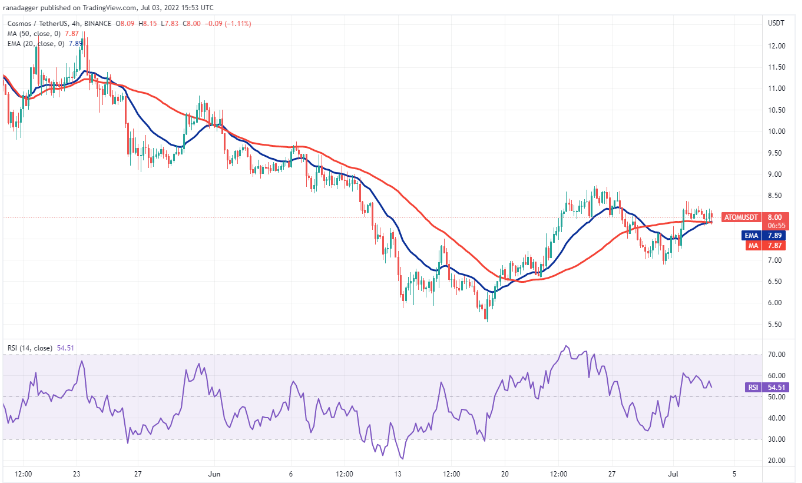Image resolution: width=802 pixels, height=483 pixels.
Task: Click date 13 on the time axis
Action: [397, 473]
